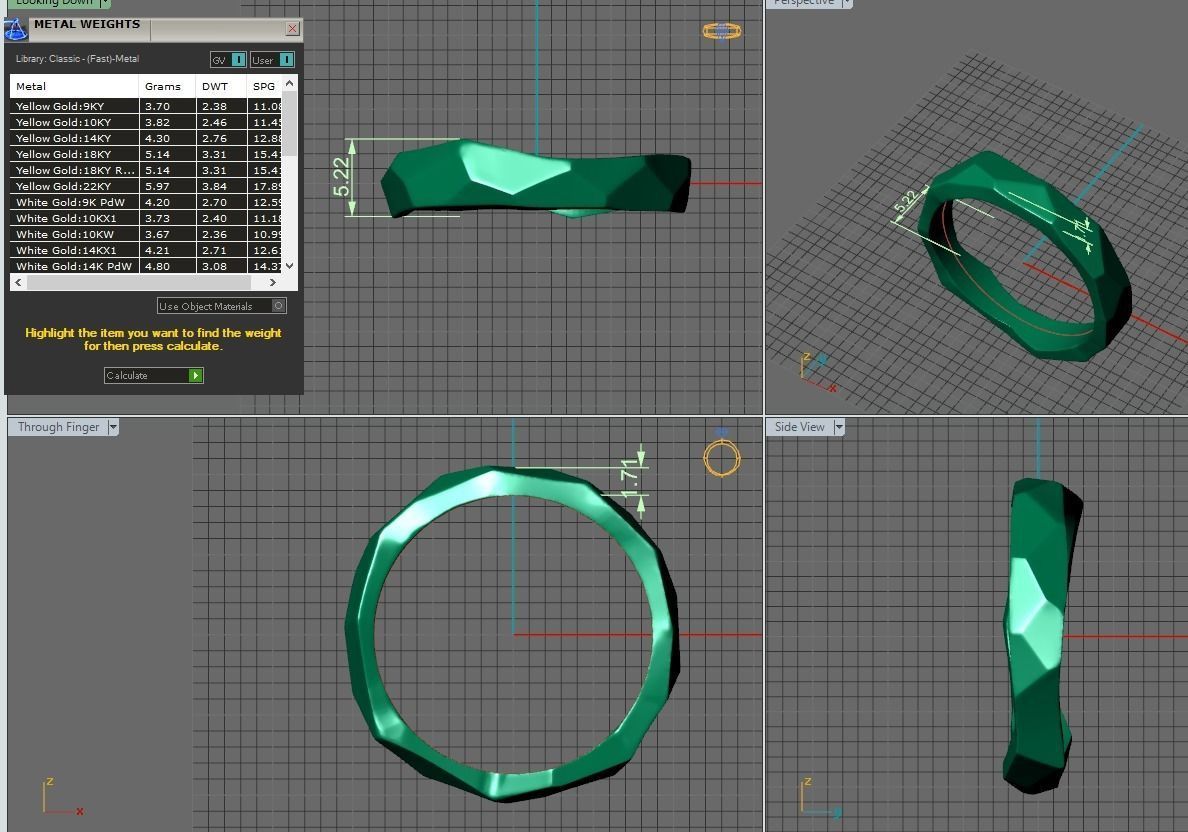
Task: Open the Through Finger viewport dropdown arrow
Action: tap(113, 427)
